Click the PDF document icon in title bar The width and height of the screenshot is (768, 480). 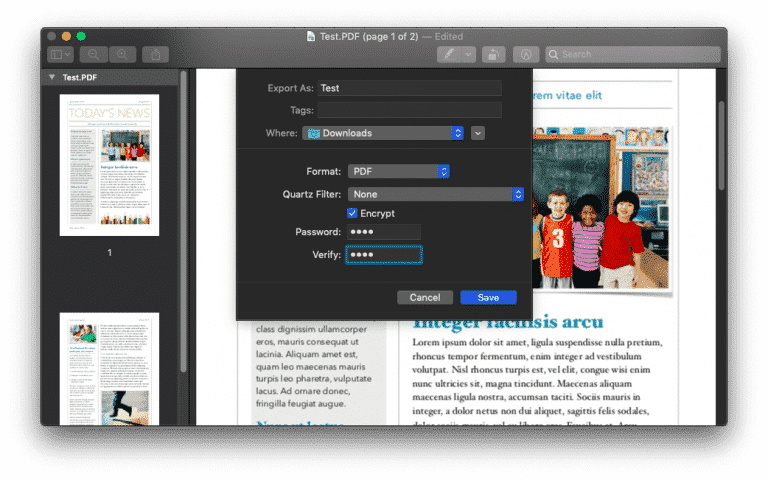point(311,36)
